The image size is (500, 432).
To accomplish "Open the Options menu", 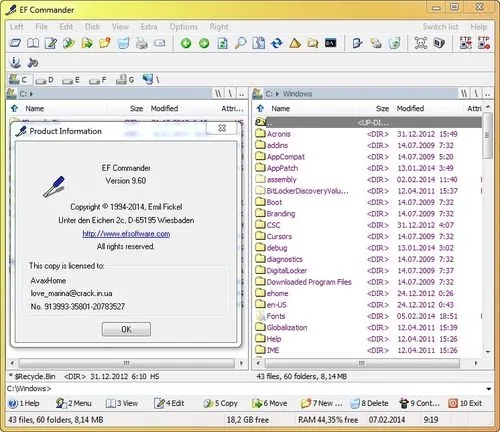I will (x=183, y=27).
